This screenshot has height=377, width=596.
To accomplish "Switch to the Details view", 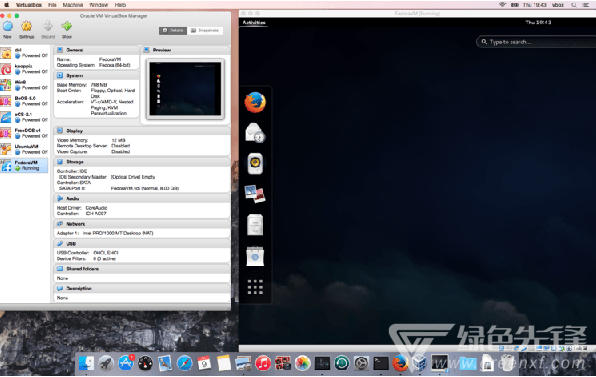I will point(173,30).
